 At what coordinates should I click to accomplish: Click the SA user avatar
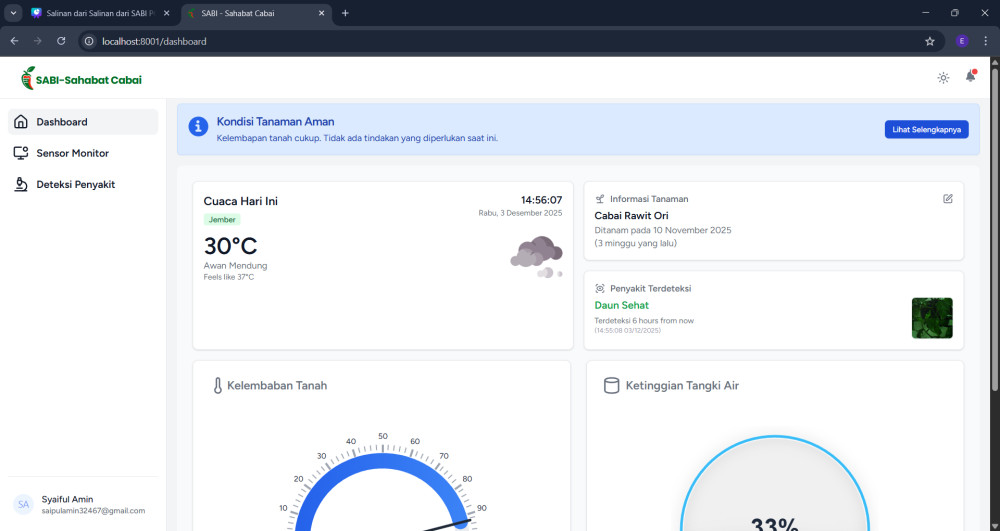pos(23,504)
